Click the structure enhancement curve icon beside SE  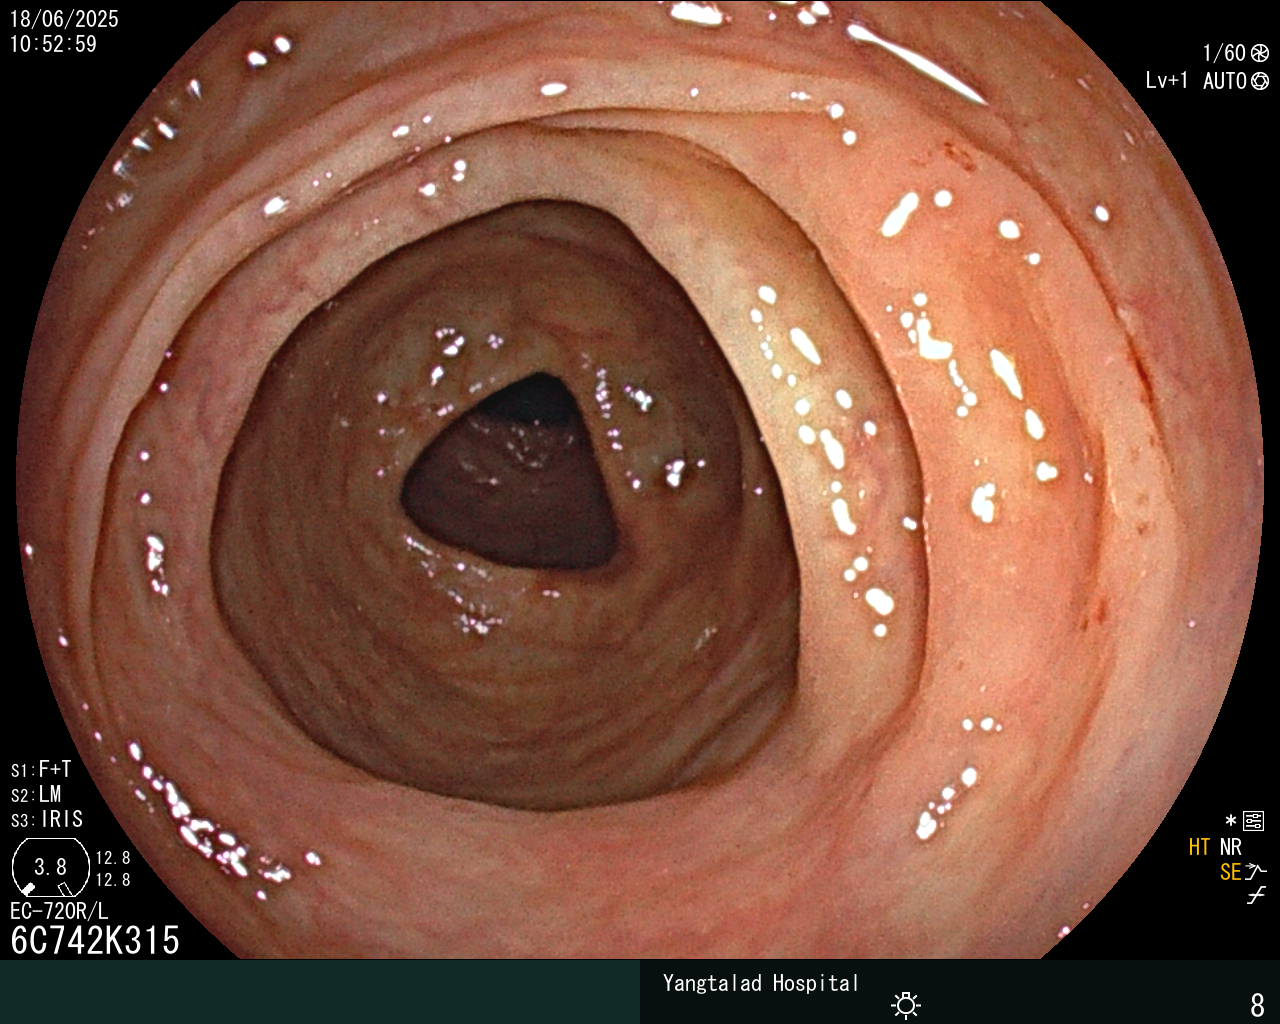pos(1256,872)
